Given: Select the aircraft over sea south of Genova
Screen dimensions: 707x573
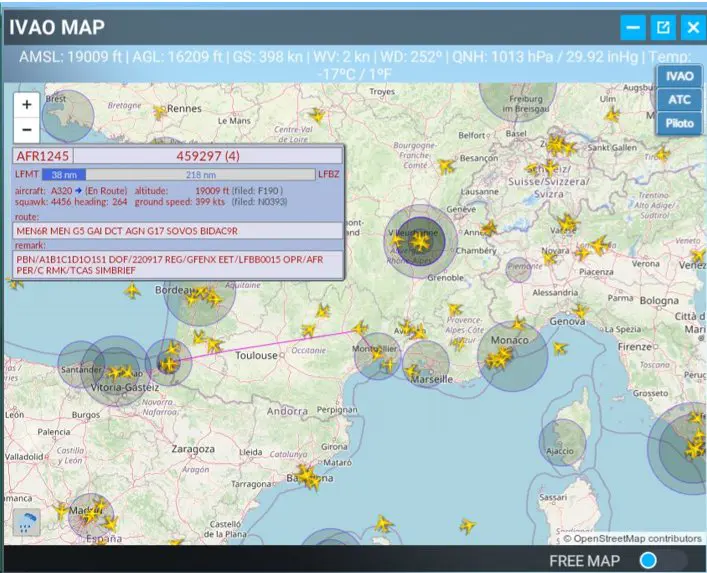Looking at the screenshot, I should point(560,348).
